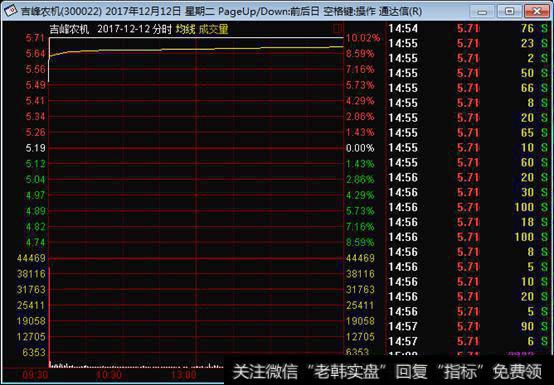Select the 14:56 trade row with volume 18
Image resolution: width=554 pixels, height=385 pixels.
pos(468,222)
